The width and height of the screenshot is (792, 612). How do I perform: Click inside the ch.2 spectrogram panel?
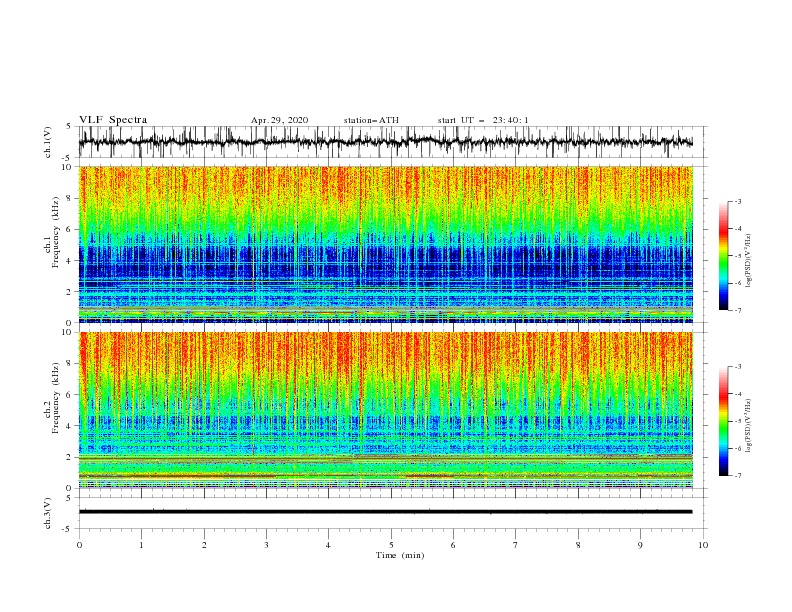pyautogui.click(x=386, y=410)
